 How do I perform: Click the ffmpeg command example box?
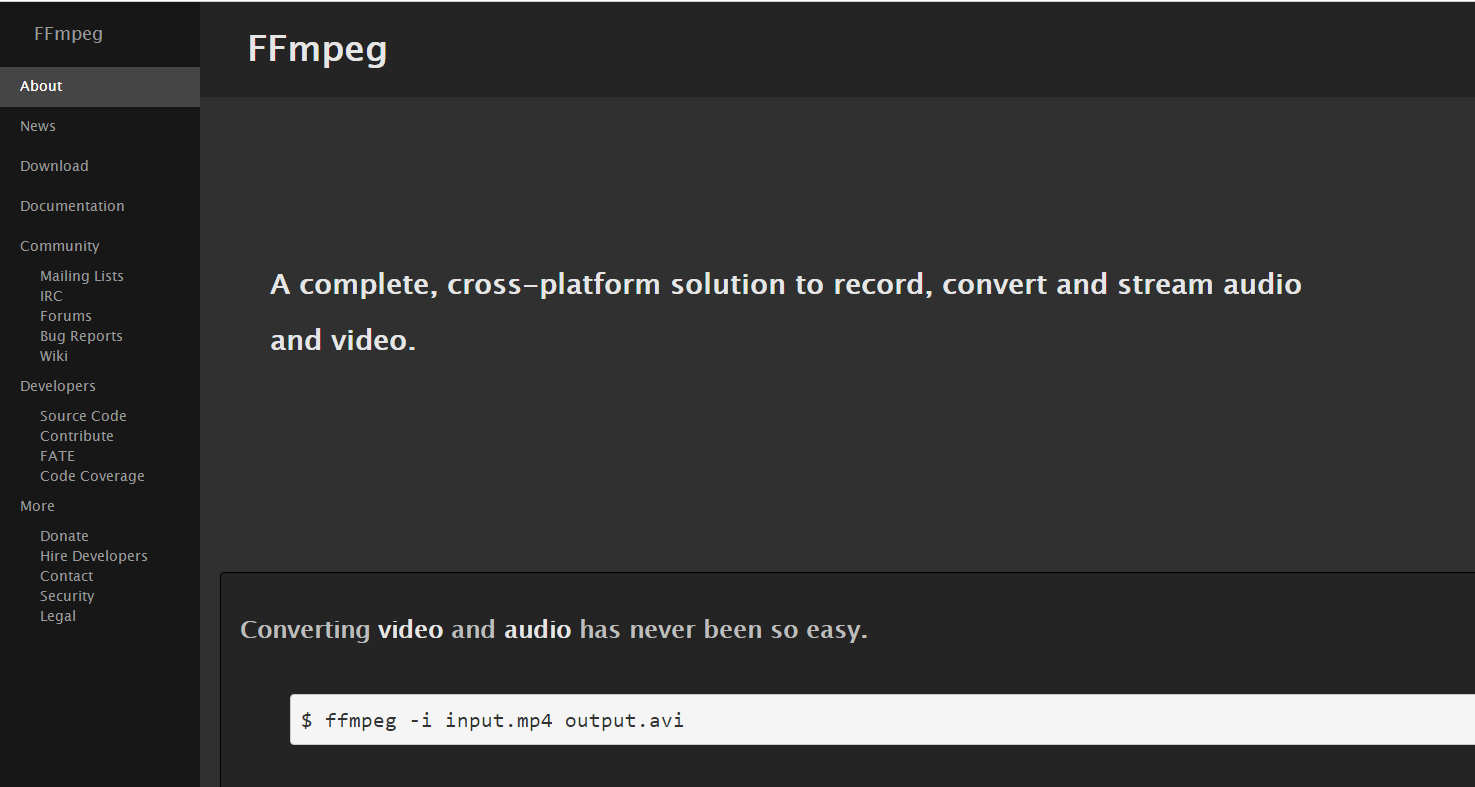point(880,720)
